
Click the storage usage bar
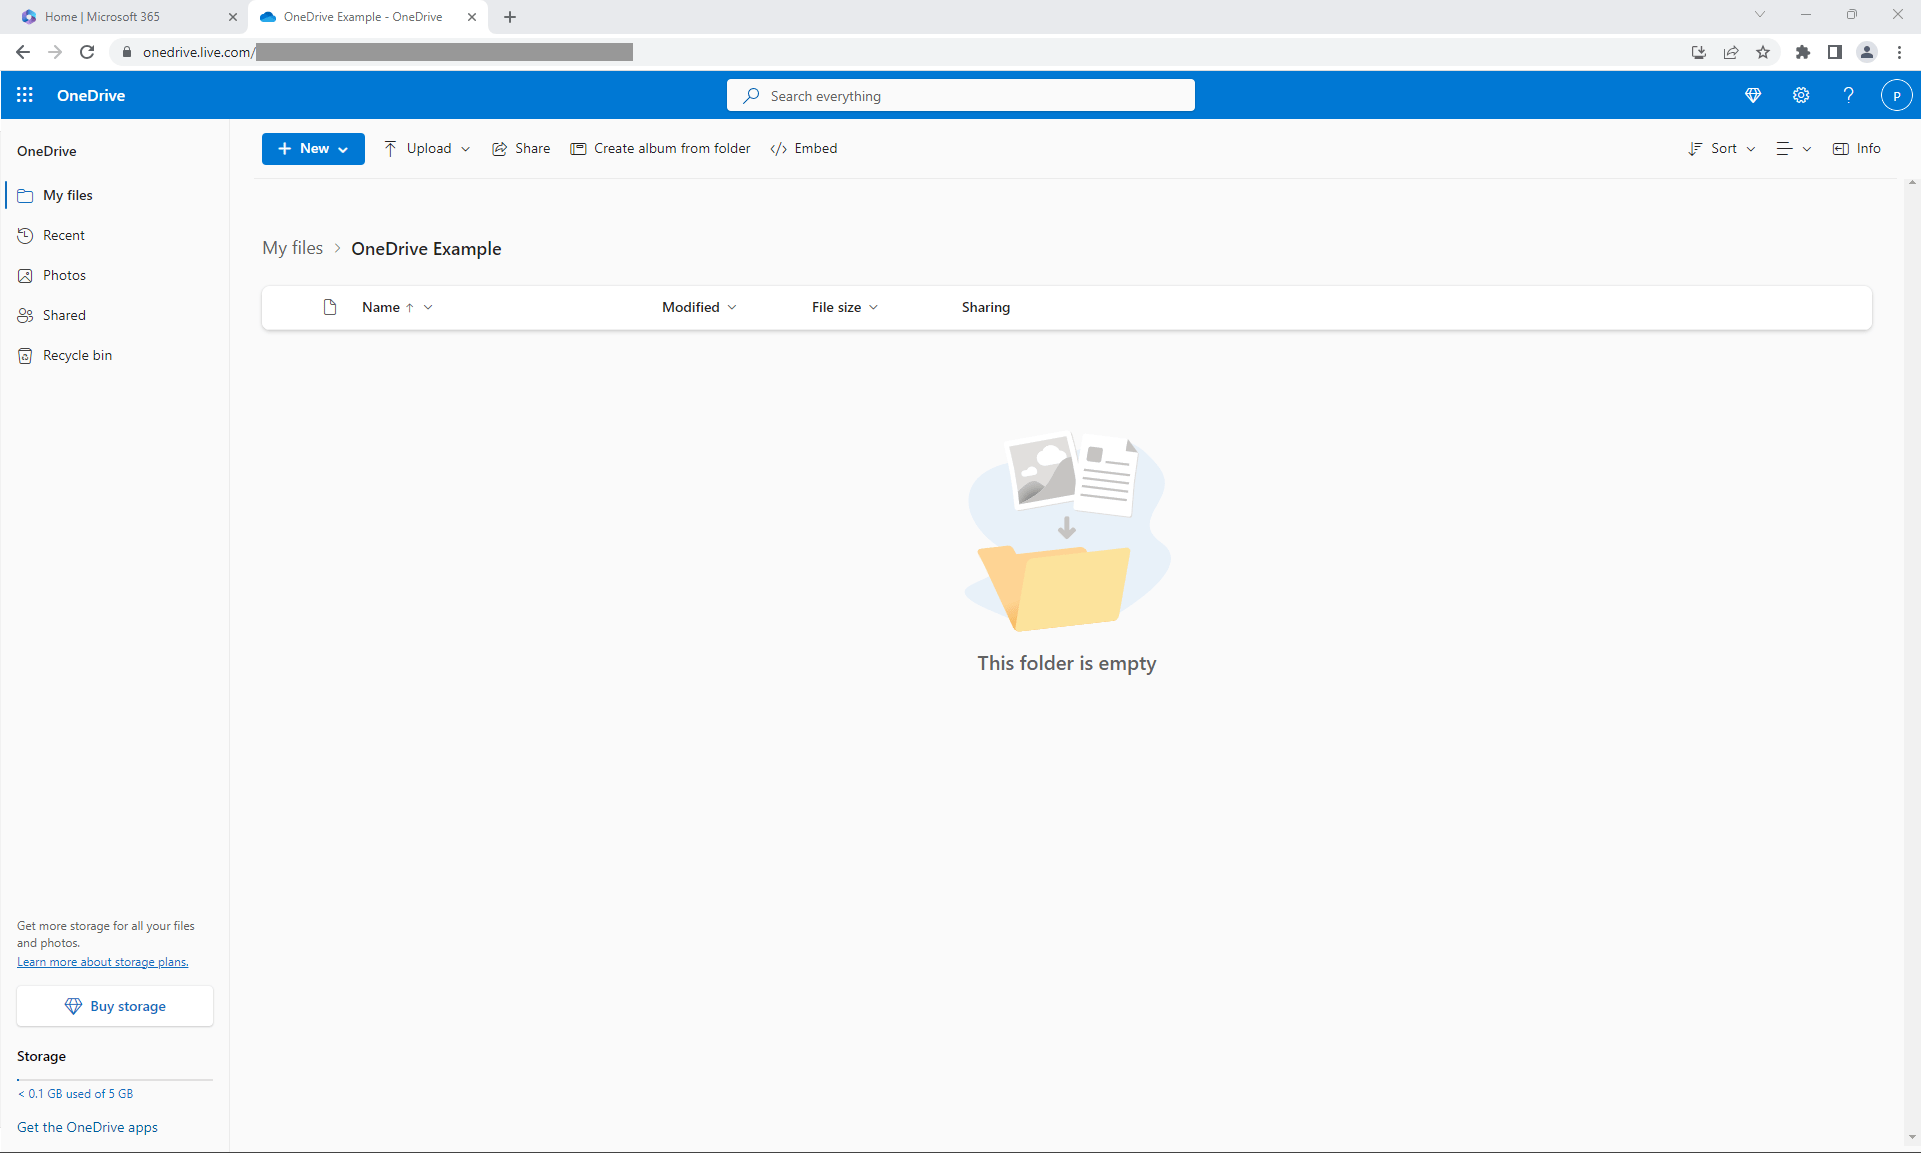(x=115, y=1080)
